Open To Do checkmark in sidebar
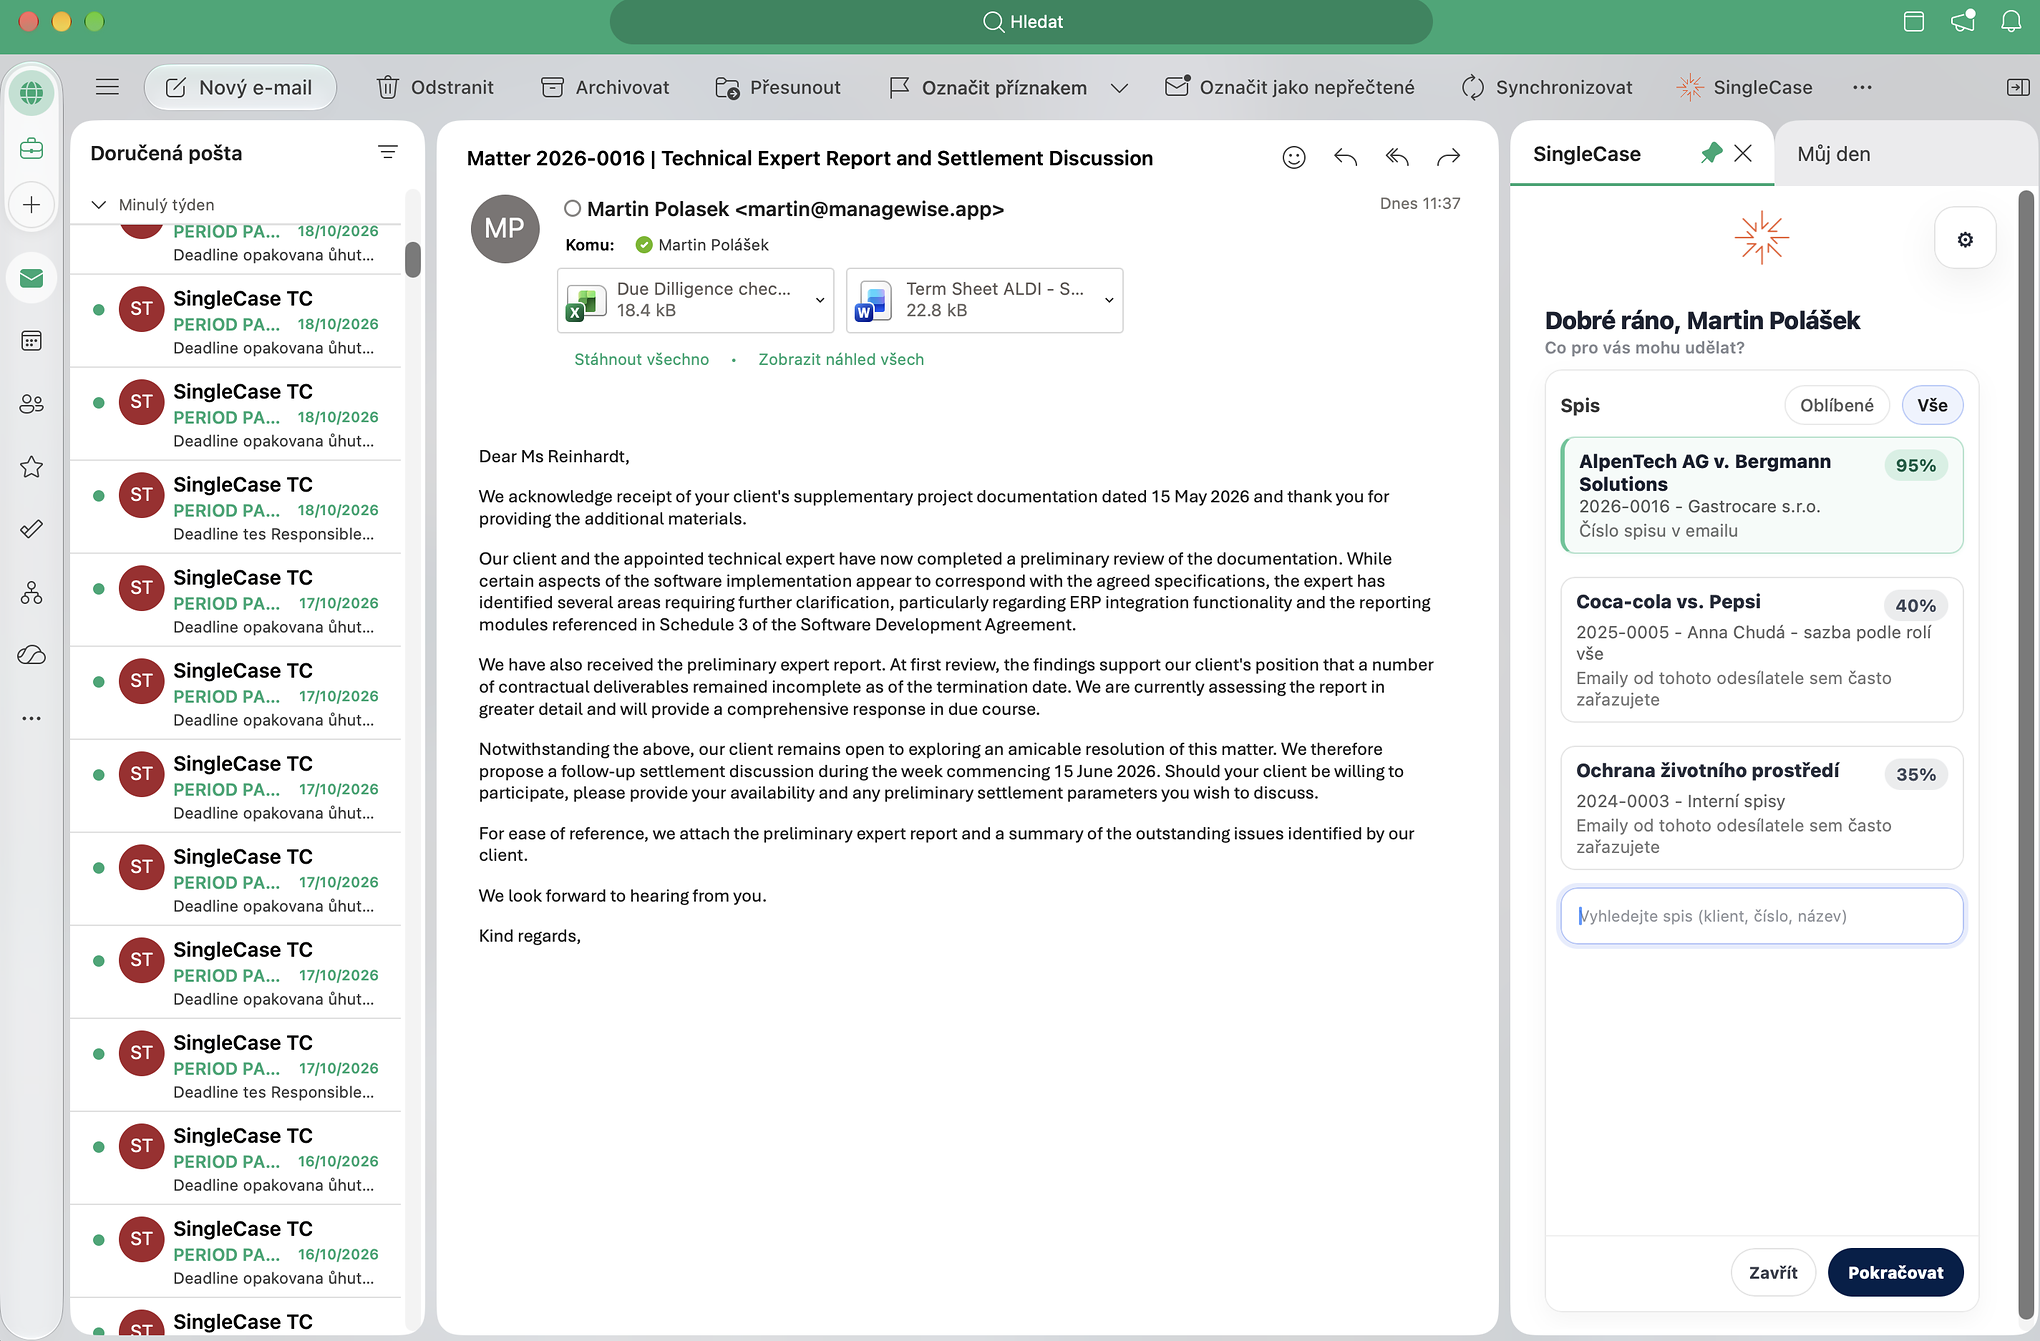2040x1341 pixels. tap(32, 529)
